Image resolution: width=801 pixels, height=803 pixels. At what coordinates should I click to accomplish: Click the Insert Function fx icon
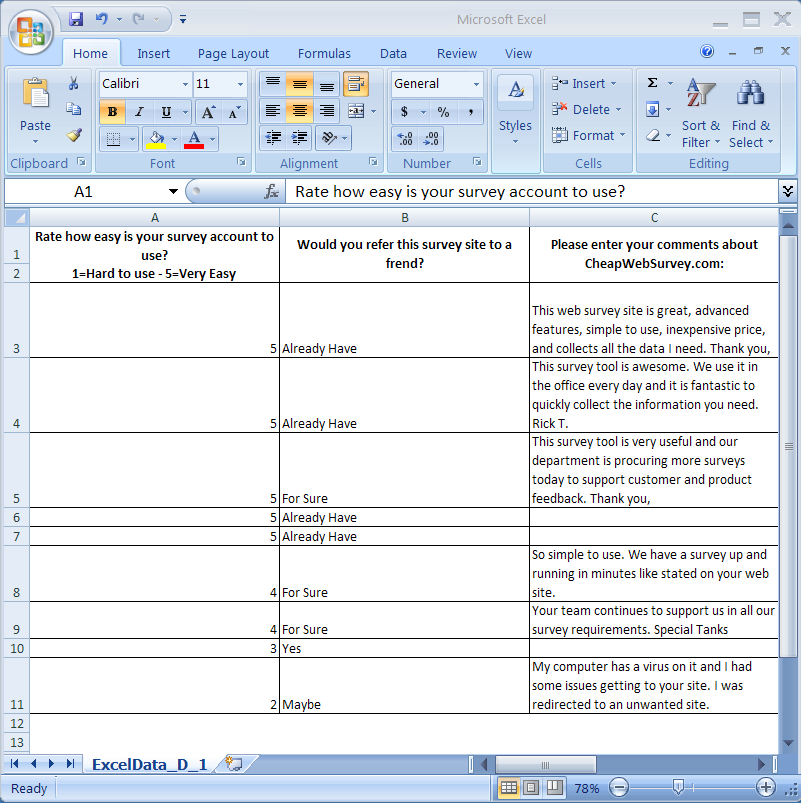click(271, 191)
